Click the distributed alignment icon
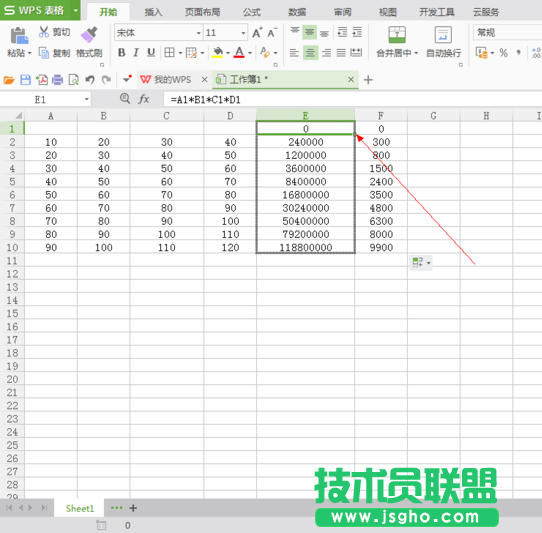Screen dimensions: 542x533 (356, 53)
